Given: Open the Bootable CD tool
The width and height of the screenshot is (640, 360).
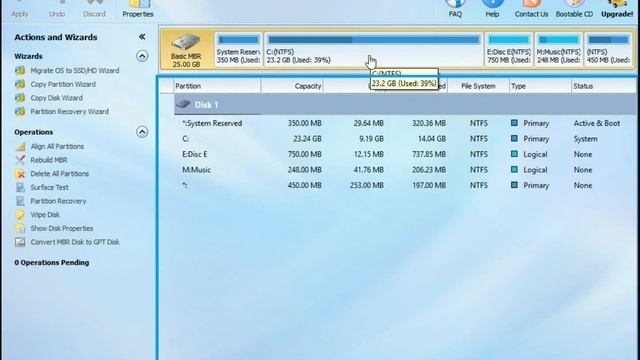Looking at the screenshot, I should [574, 9].
